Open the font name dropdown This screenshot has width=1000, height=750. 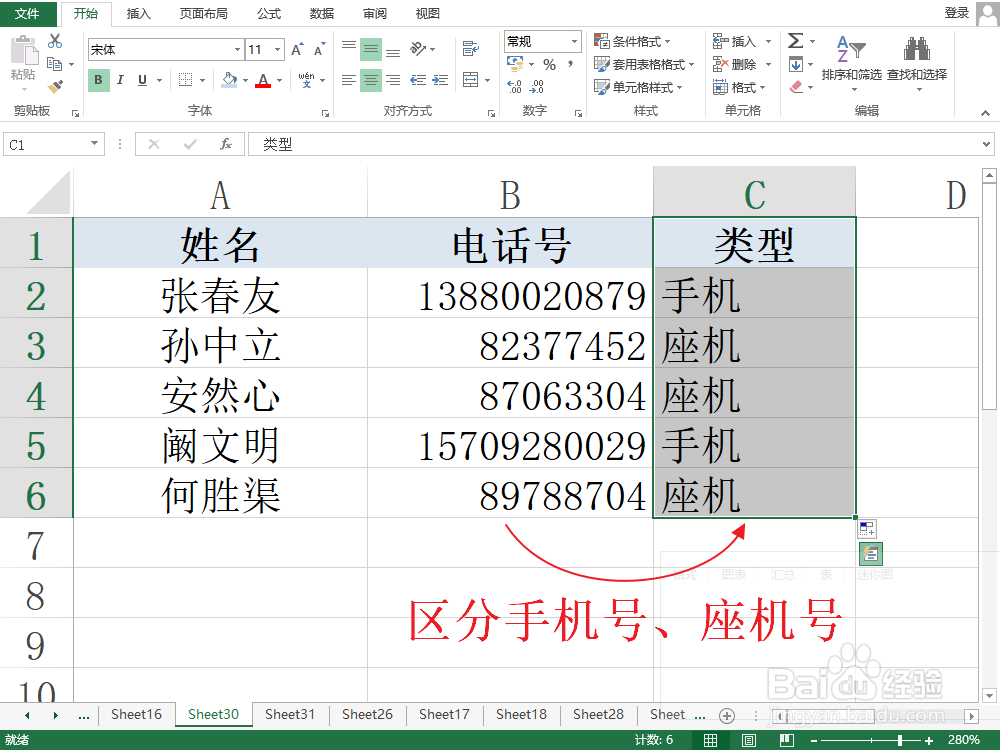click(x=165, y=48)
